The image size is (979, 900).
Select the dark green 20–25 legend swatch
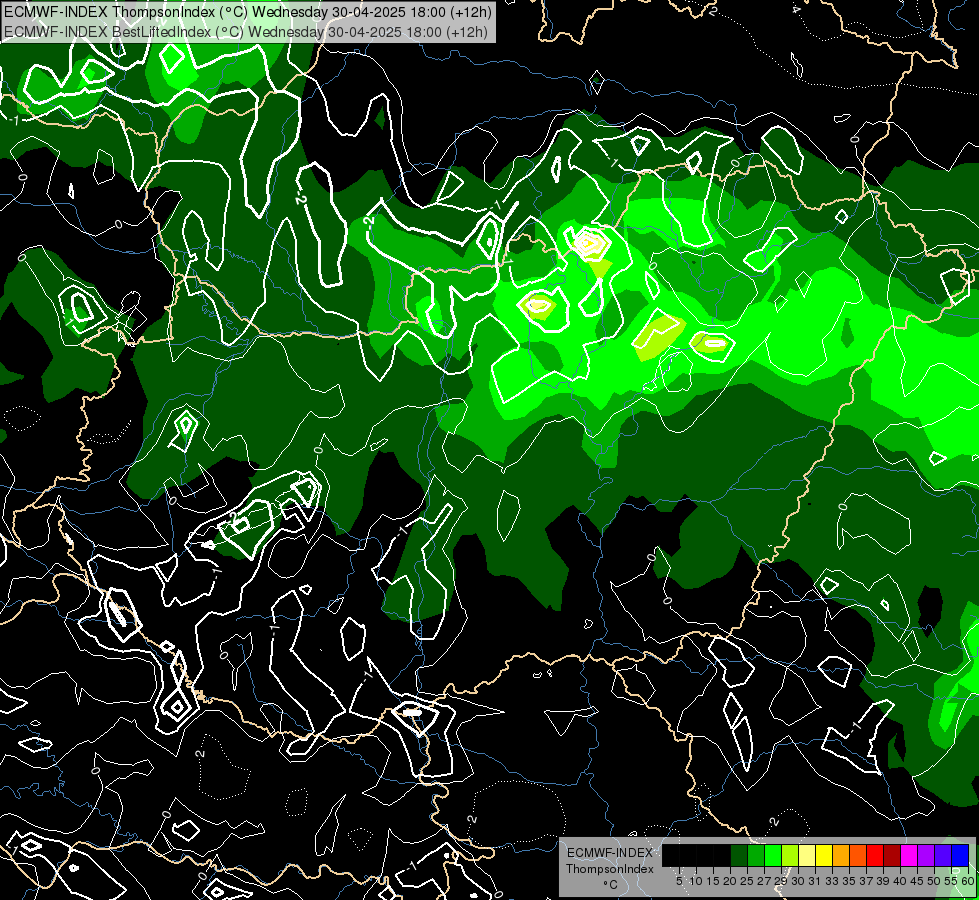(739, 855)
